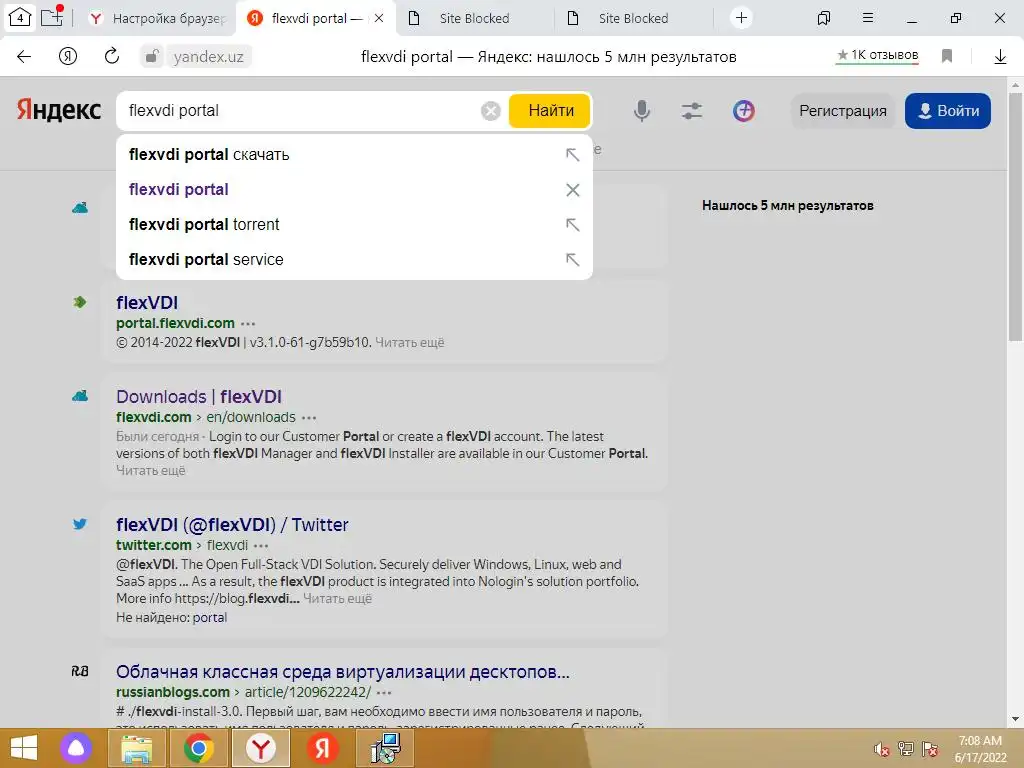Expand Читать ещё in flexVDI portal result
1024x768 pixels.
[409, 343]
